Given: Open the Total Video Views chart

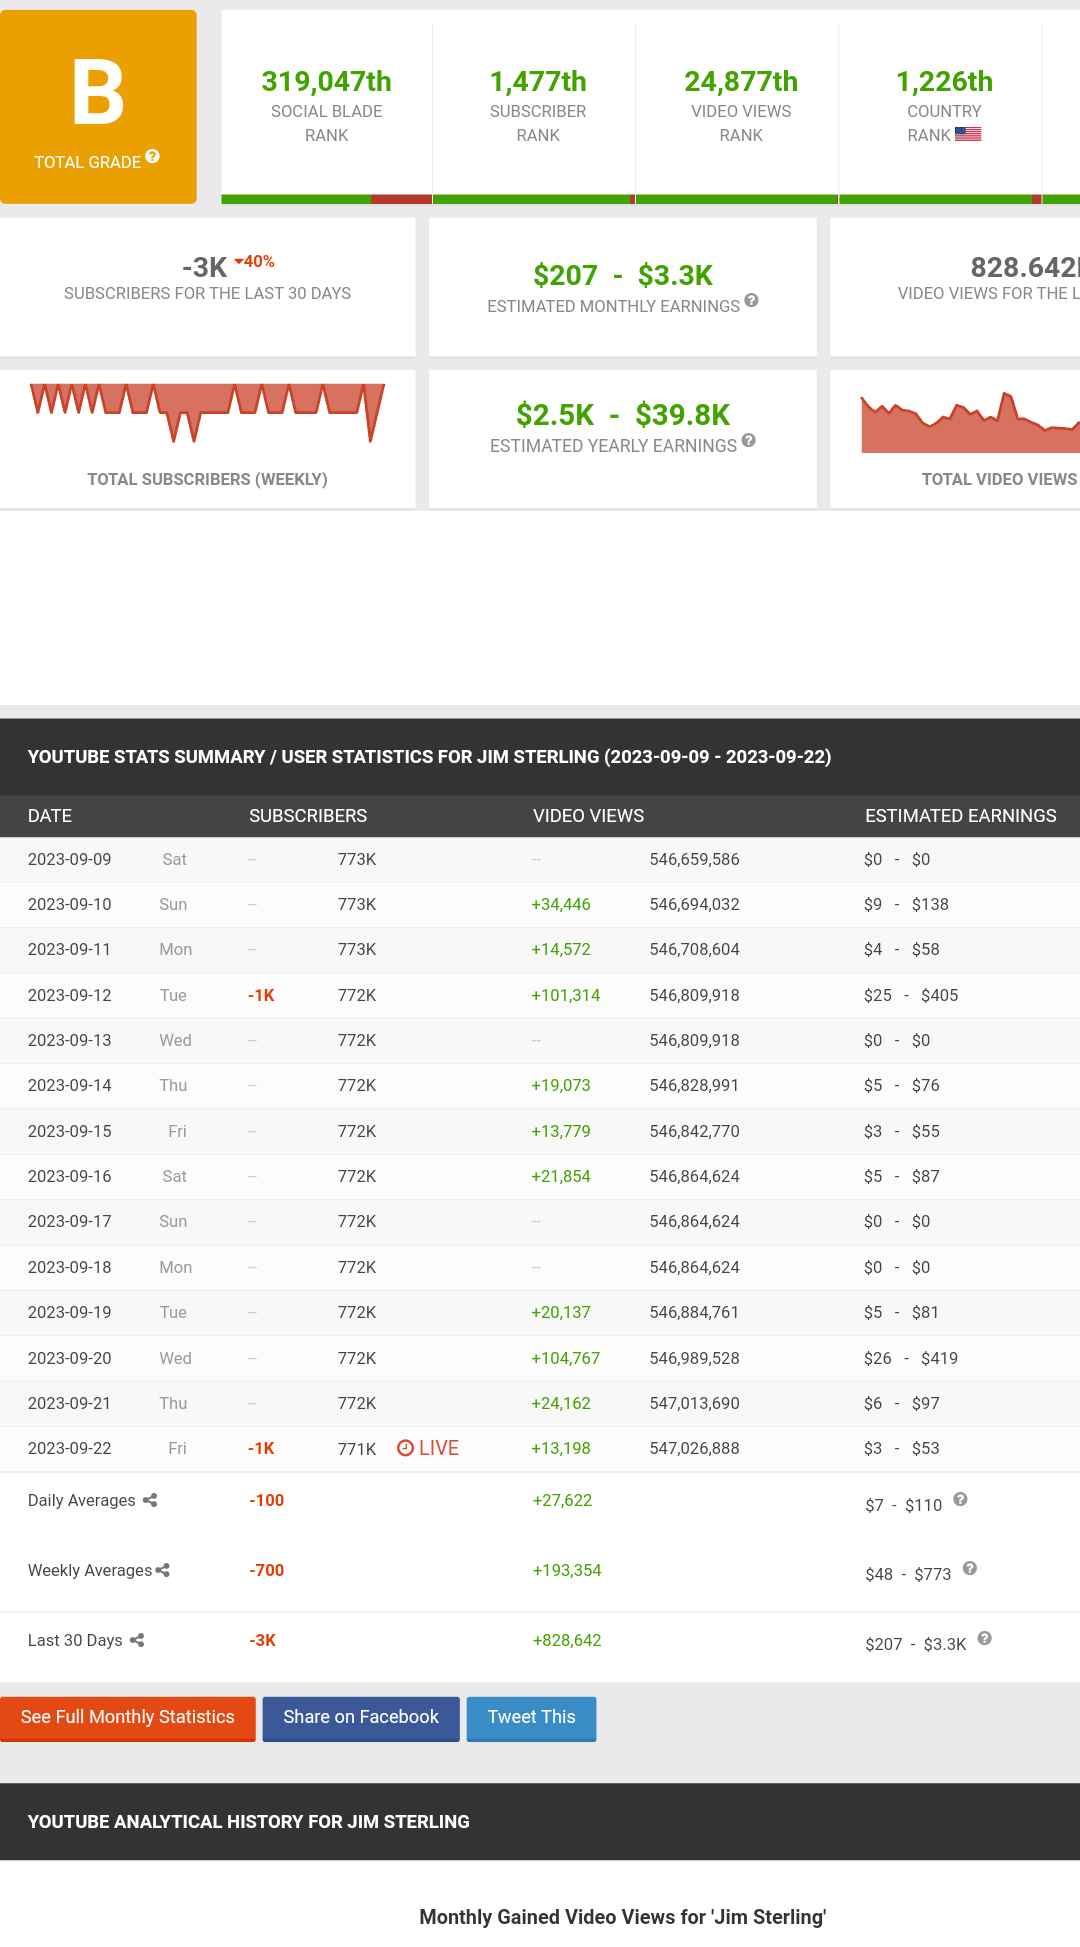Looking at the screenshot, I should coord(970,422).
